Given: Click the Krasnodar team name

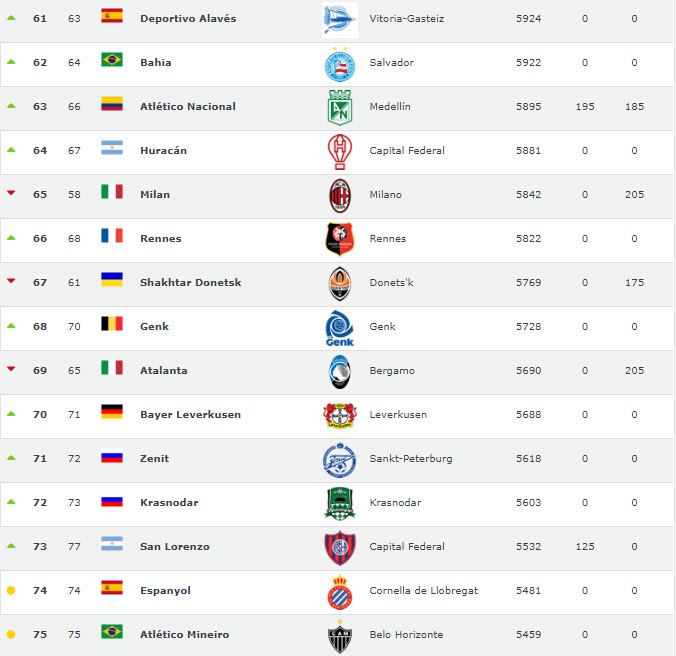Looking at the screenshot, I should 169,503.
